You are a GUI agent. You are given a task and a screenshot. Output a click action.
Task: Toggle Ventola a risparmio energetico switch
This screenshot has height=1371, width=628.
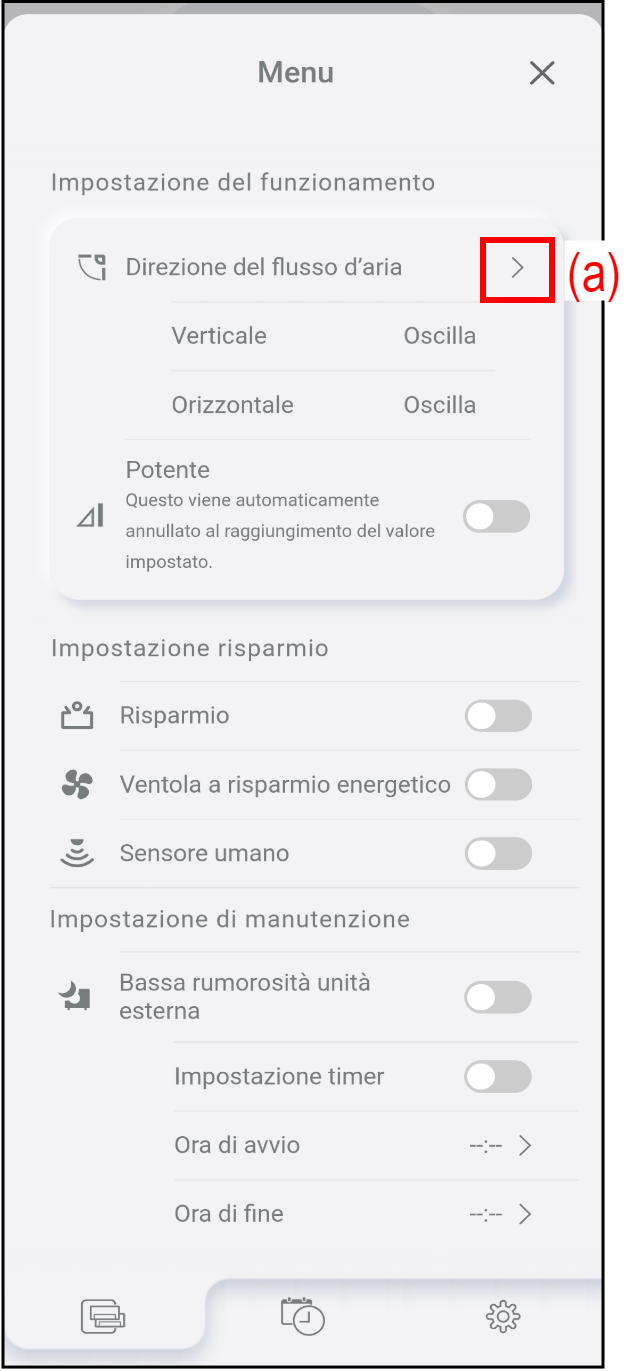(498, 785)
